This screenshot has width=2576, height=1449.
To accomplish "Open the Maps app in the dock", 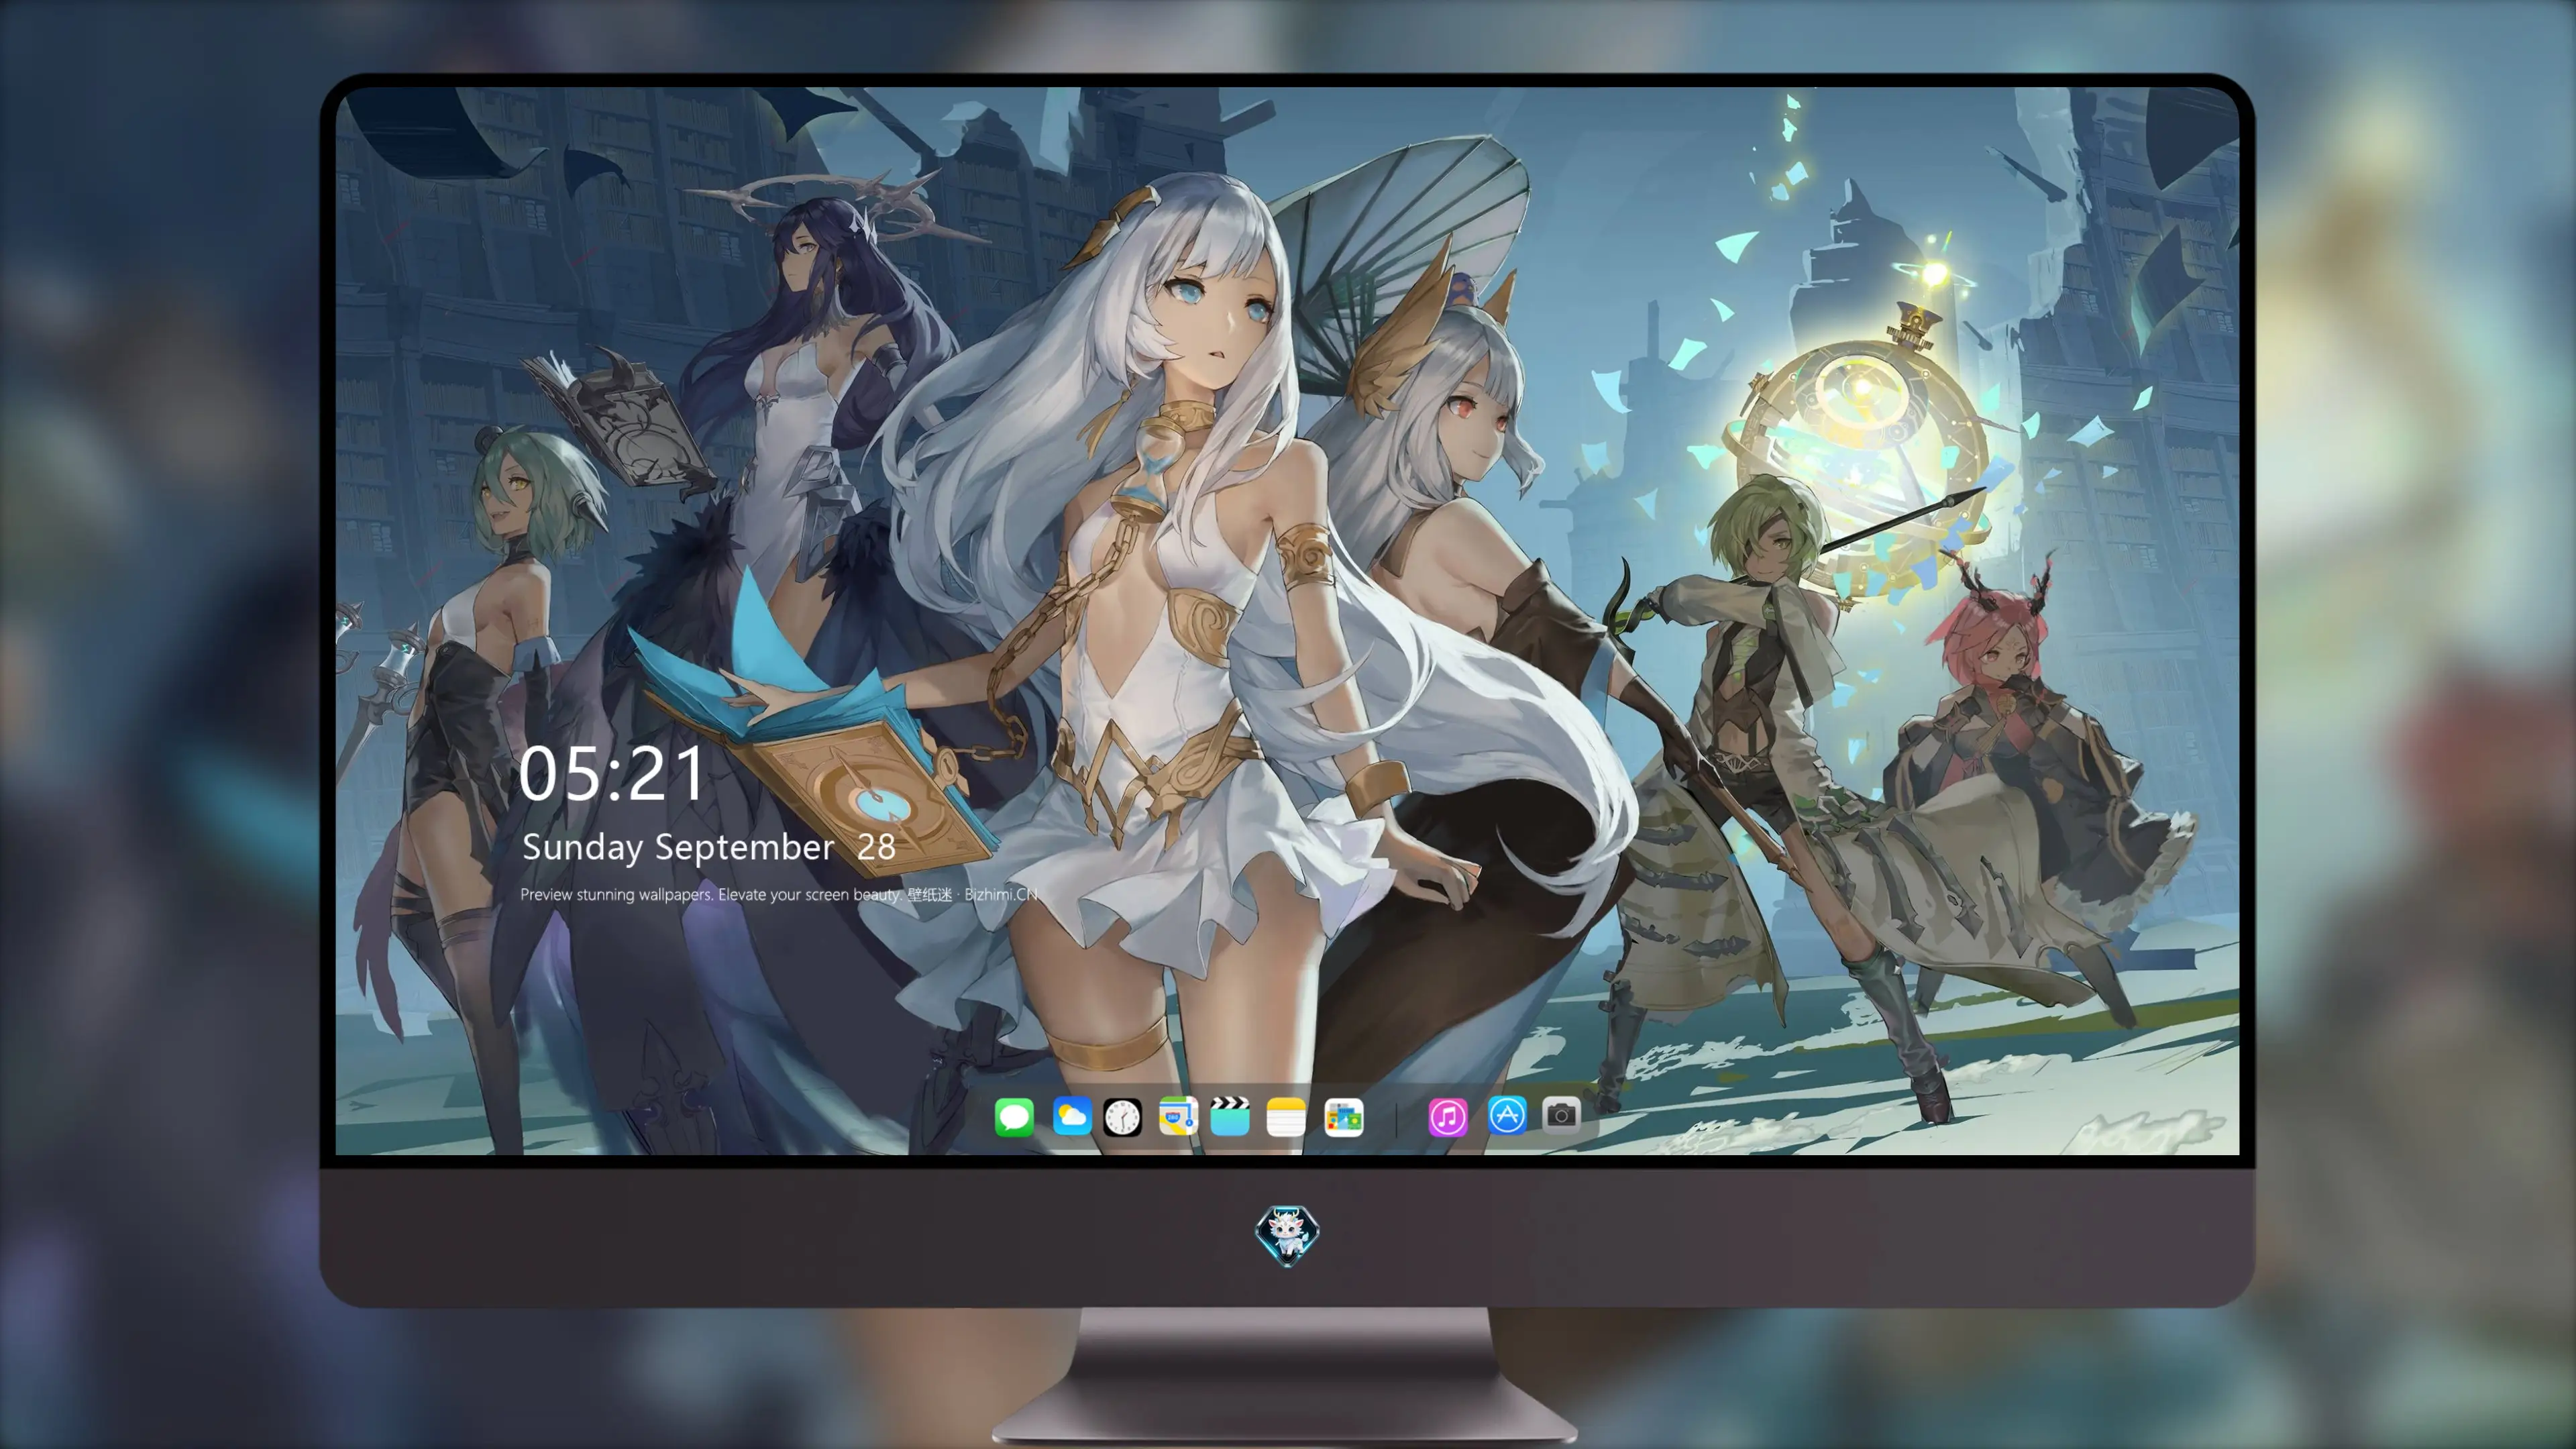I will pyautogui.click(x=1178, y=1116).
